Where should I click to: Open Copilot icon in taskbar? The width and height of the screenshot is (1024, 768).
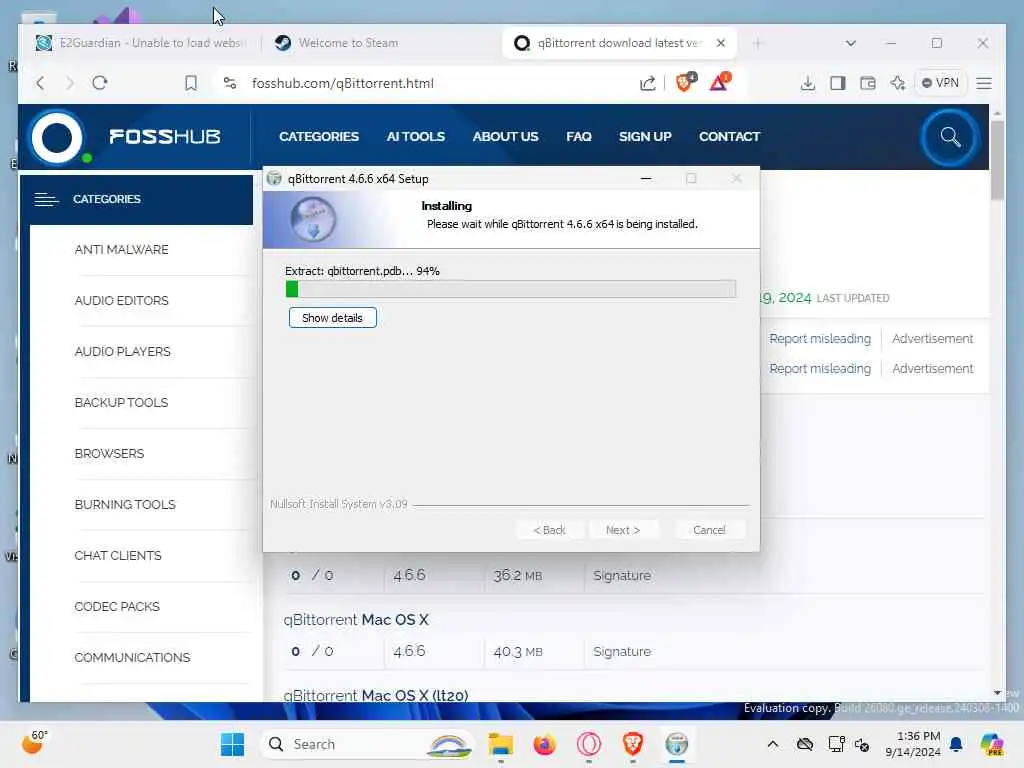click(x=992, y=744)
